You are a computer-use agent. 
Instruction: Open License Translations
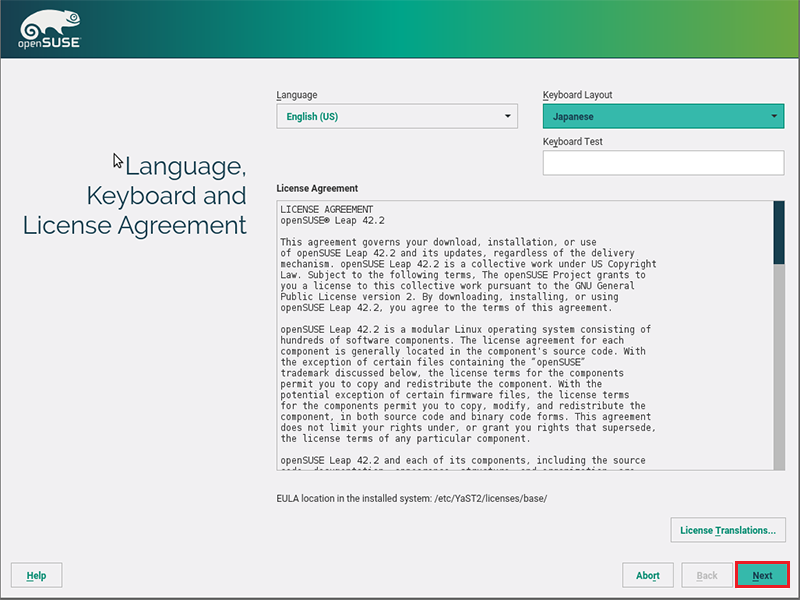(727, 530)
